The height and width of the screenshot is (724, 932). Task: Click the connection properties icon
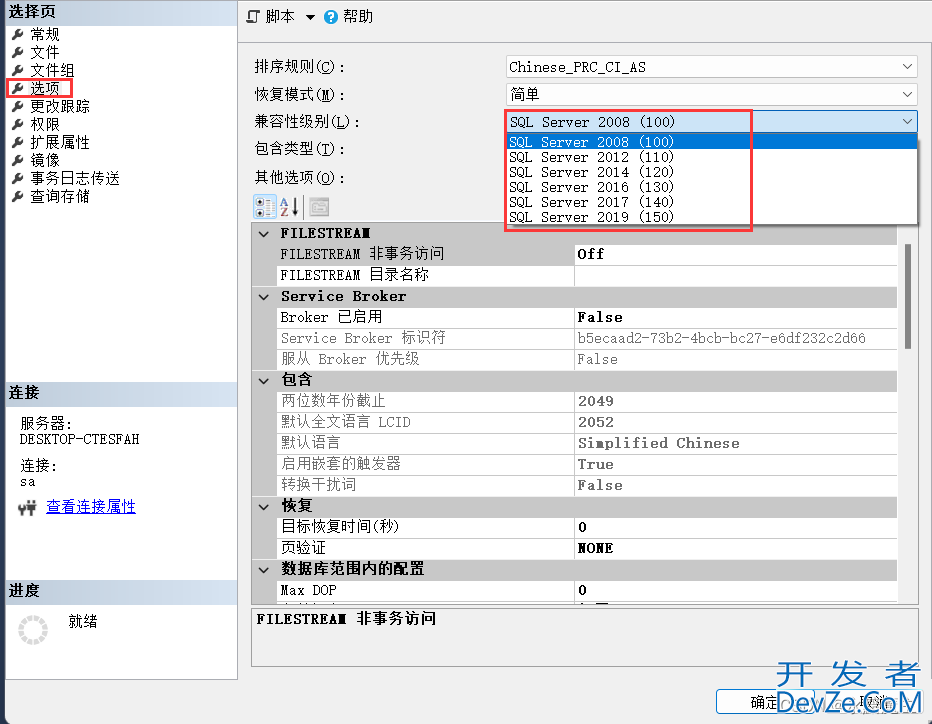[x=27, y=508]
